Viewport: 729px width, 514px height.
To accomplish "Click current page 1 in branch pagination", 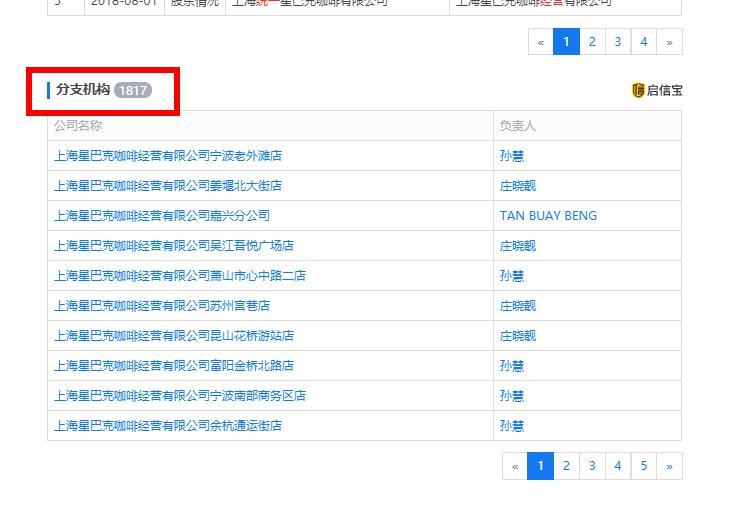I will (540, 466).
